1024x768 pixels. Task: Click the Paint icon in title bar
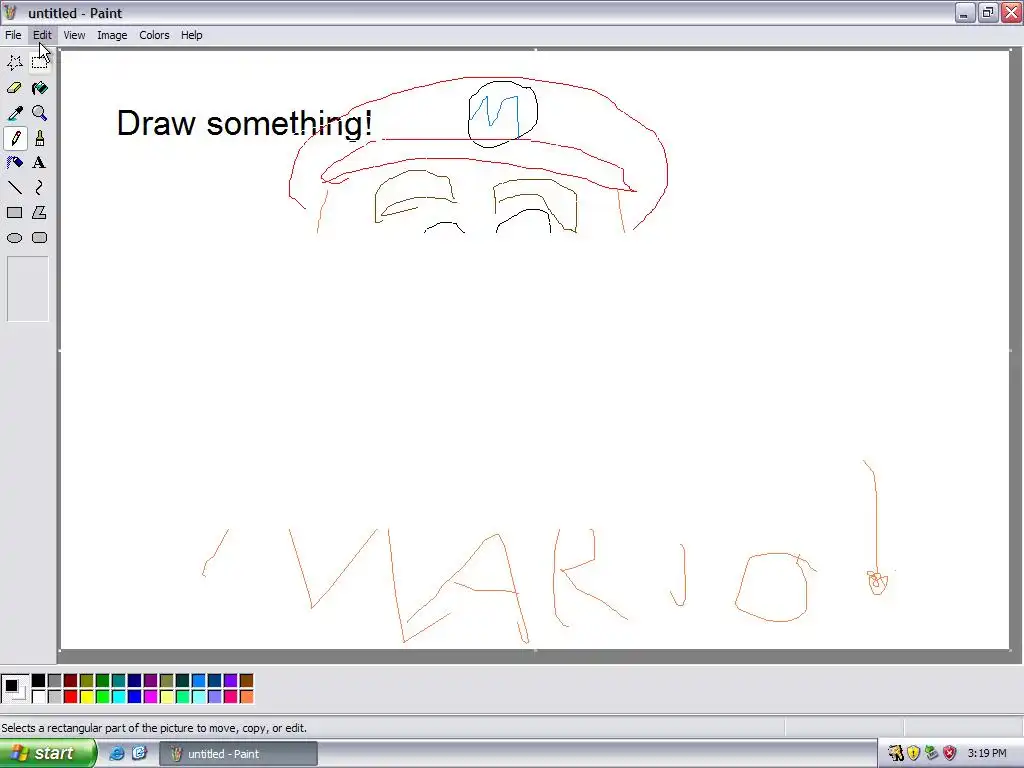[x=10, y=12]
